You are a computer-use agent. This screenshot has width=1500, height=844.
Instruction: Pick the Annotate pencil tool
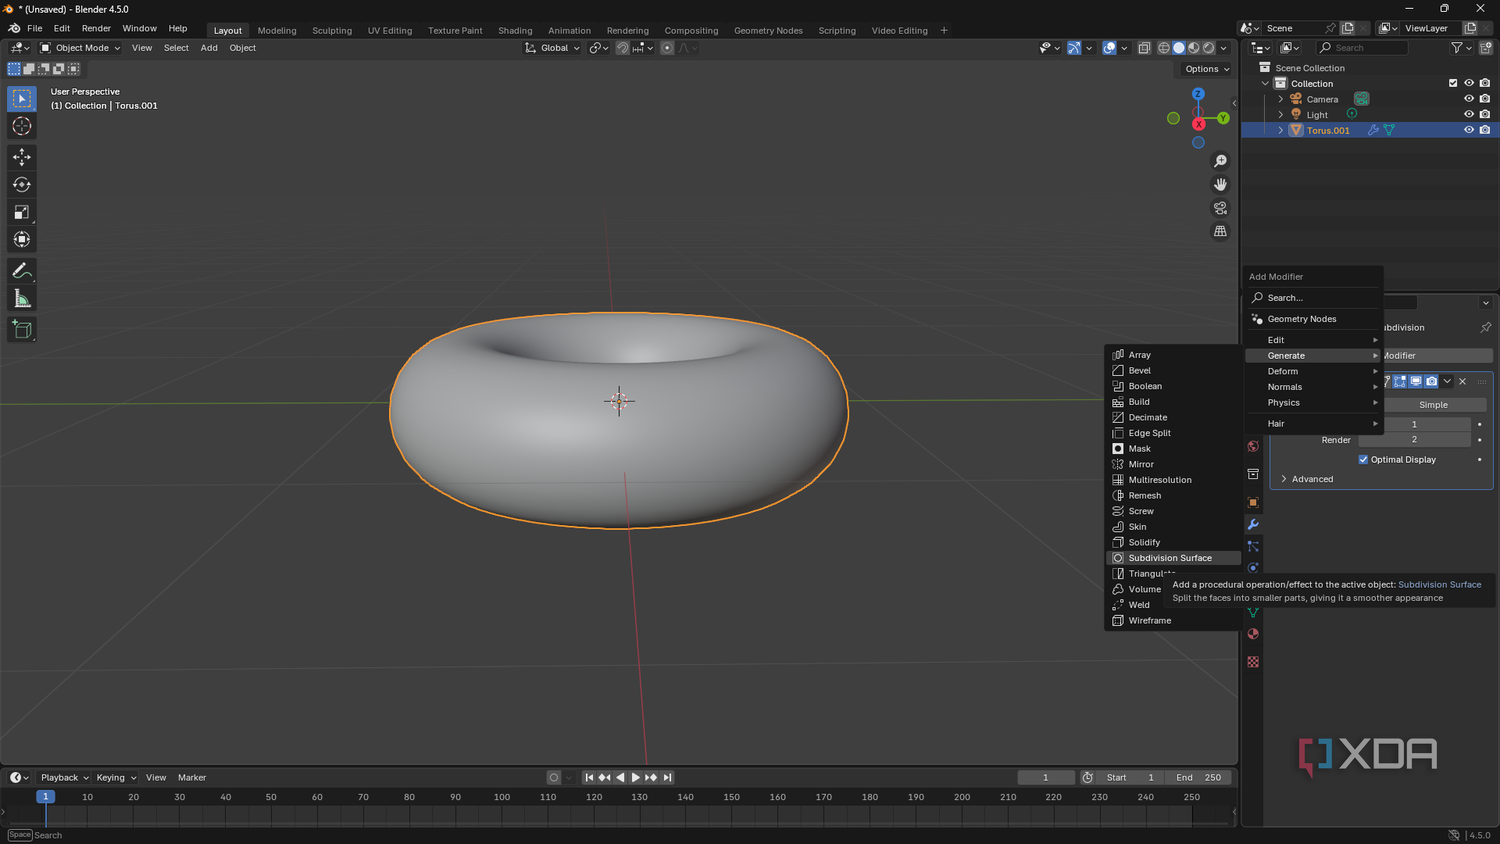click(22, 271)
